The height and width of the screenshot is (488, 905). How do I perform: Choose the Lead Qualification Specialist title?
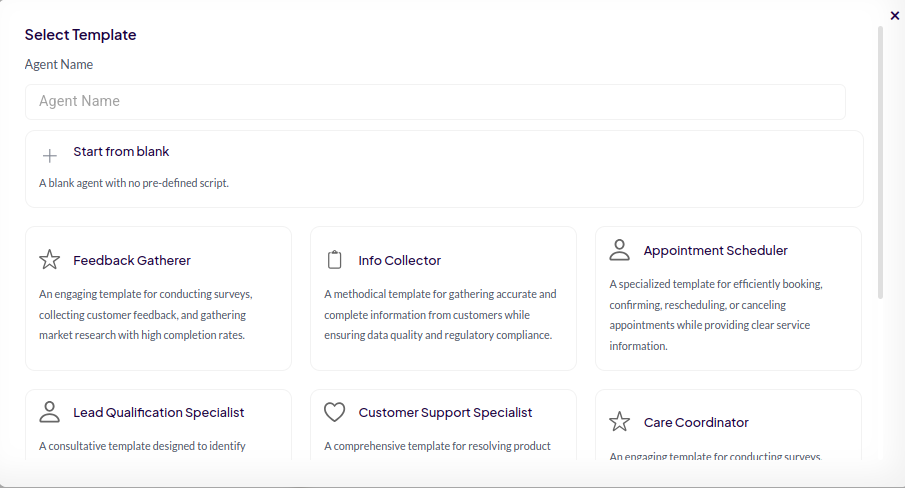point(159,412)
